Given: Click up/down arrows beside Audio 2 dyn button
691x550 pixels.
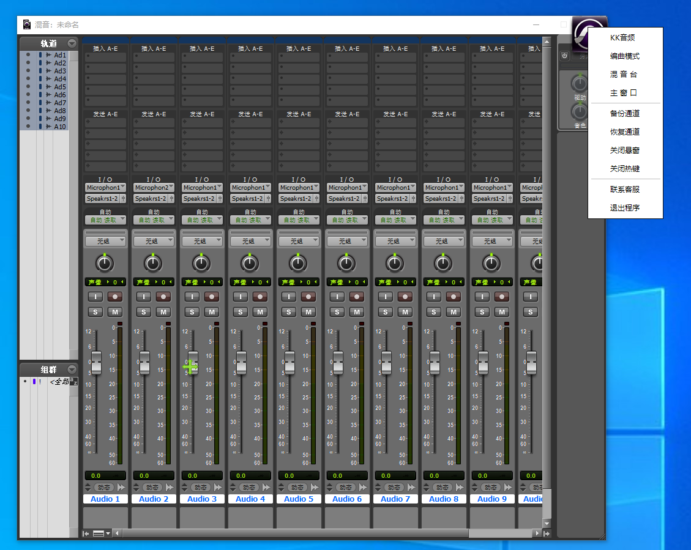Looking at the screenshot, I should click(x=136, y=487).
